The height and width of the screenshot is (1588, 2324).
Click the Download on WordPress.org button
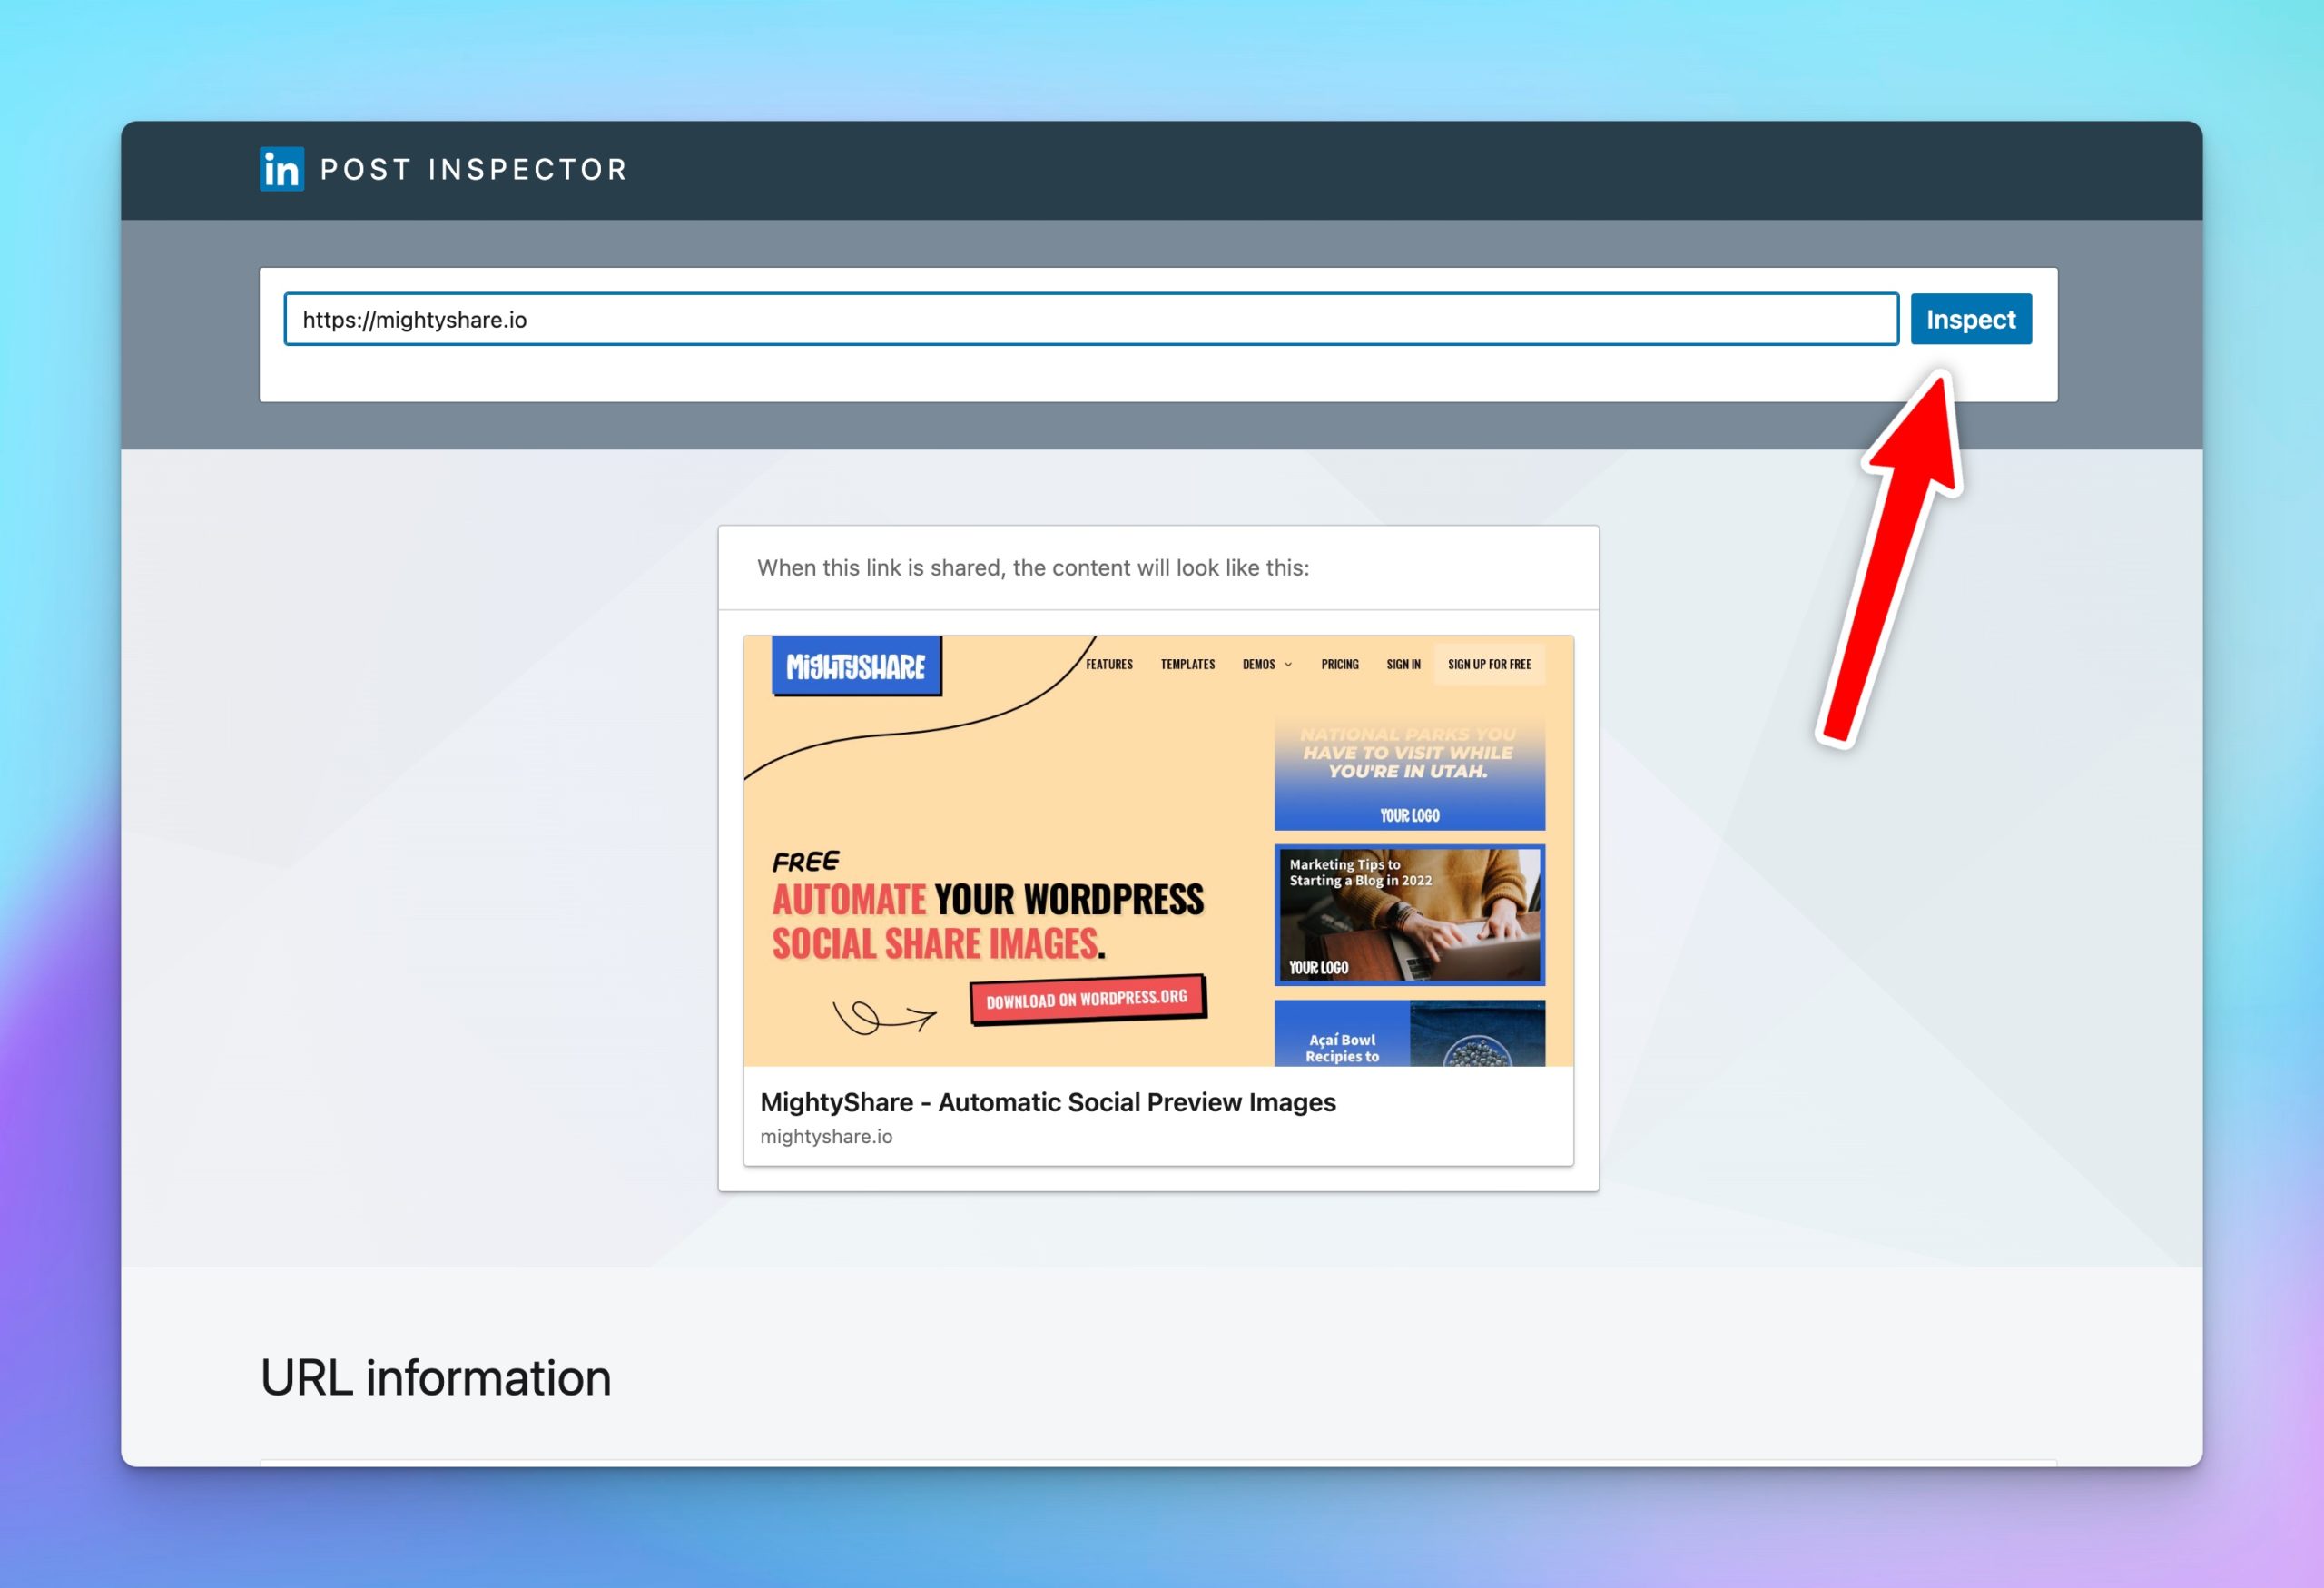tap(1087, 999)
